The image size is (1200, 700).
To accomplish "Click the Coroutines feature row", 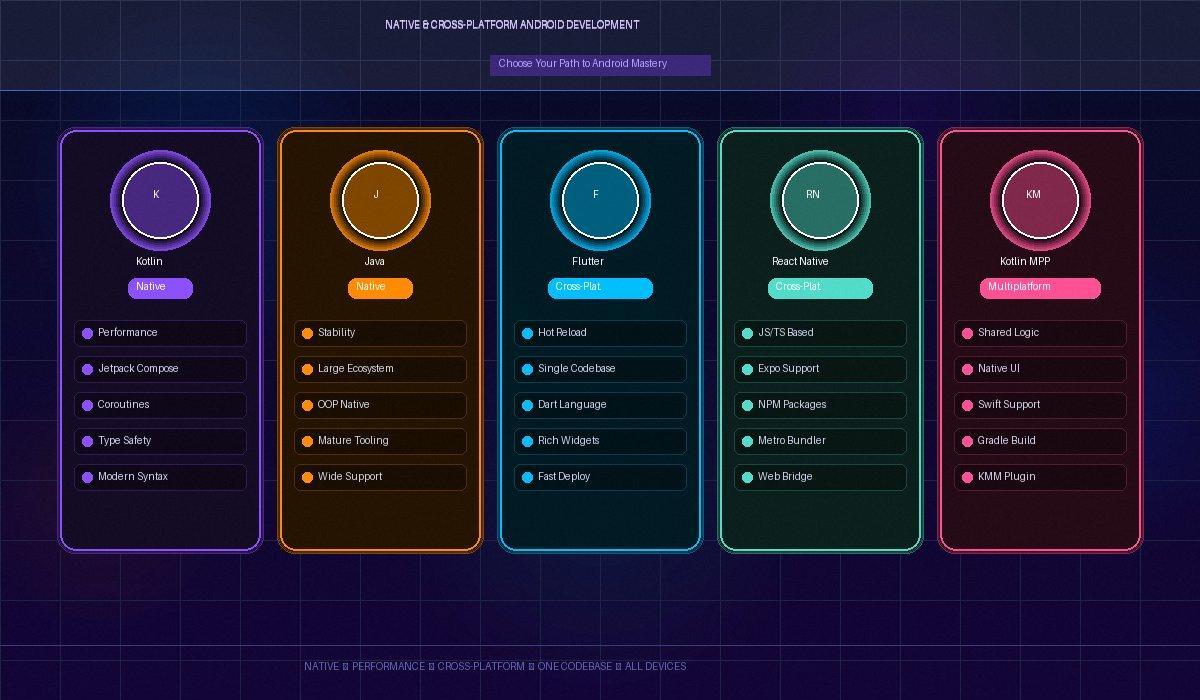I will [x=160, y=405].
